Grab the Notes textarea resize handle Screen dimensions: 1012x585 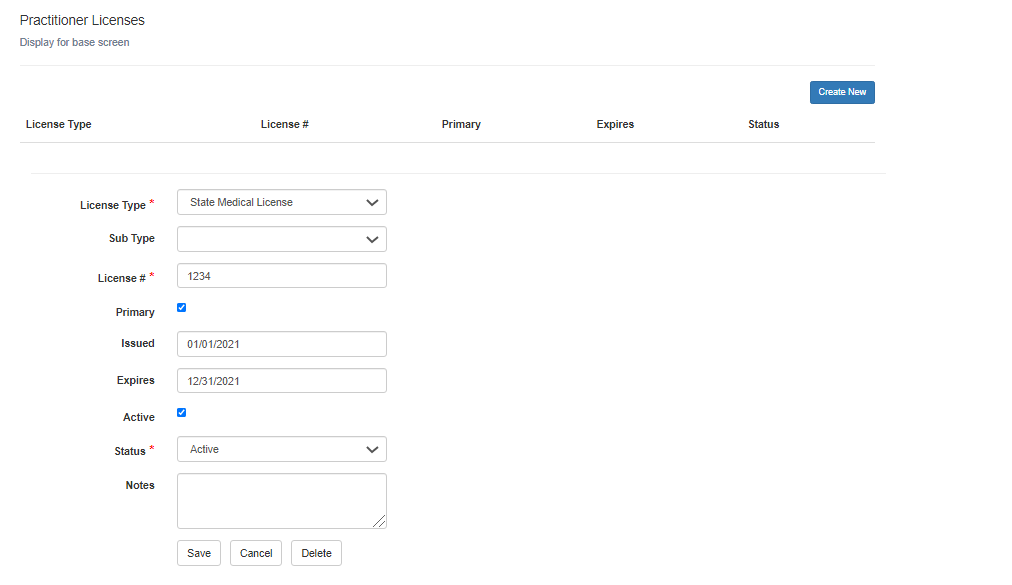[x=380, y=522]
